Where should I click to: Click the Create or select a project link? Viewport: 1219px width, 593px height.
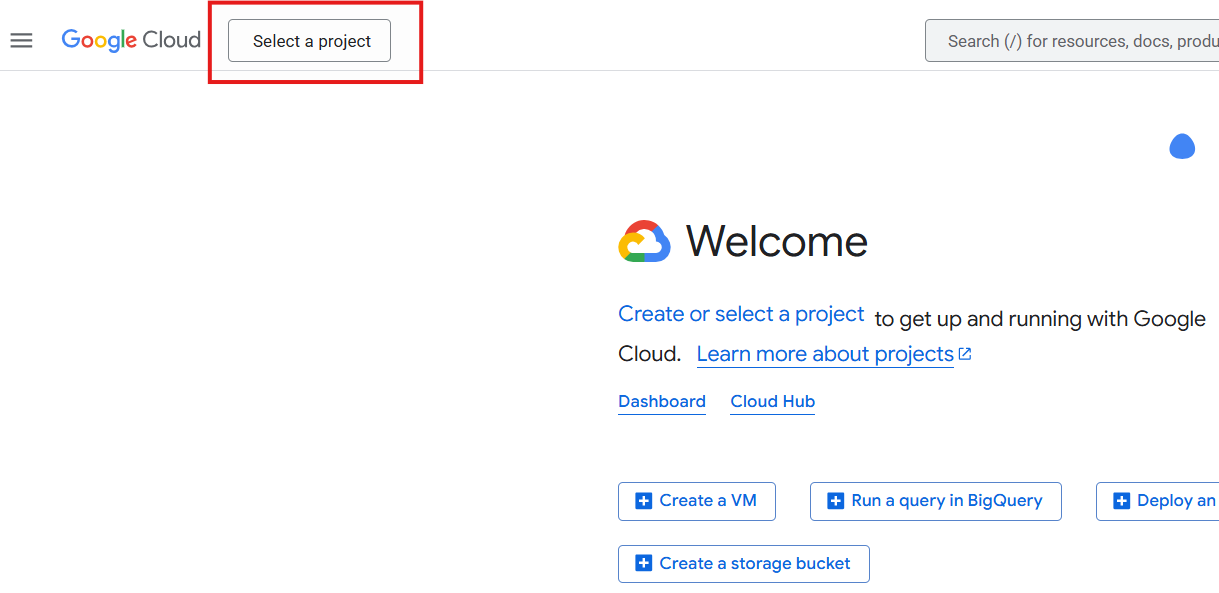[x=741, y=314]
